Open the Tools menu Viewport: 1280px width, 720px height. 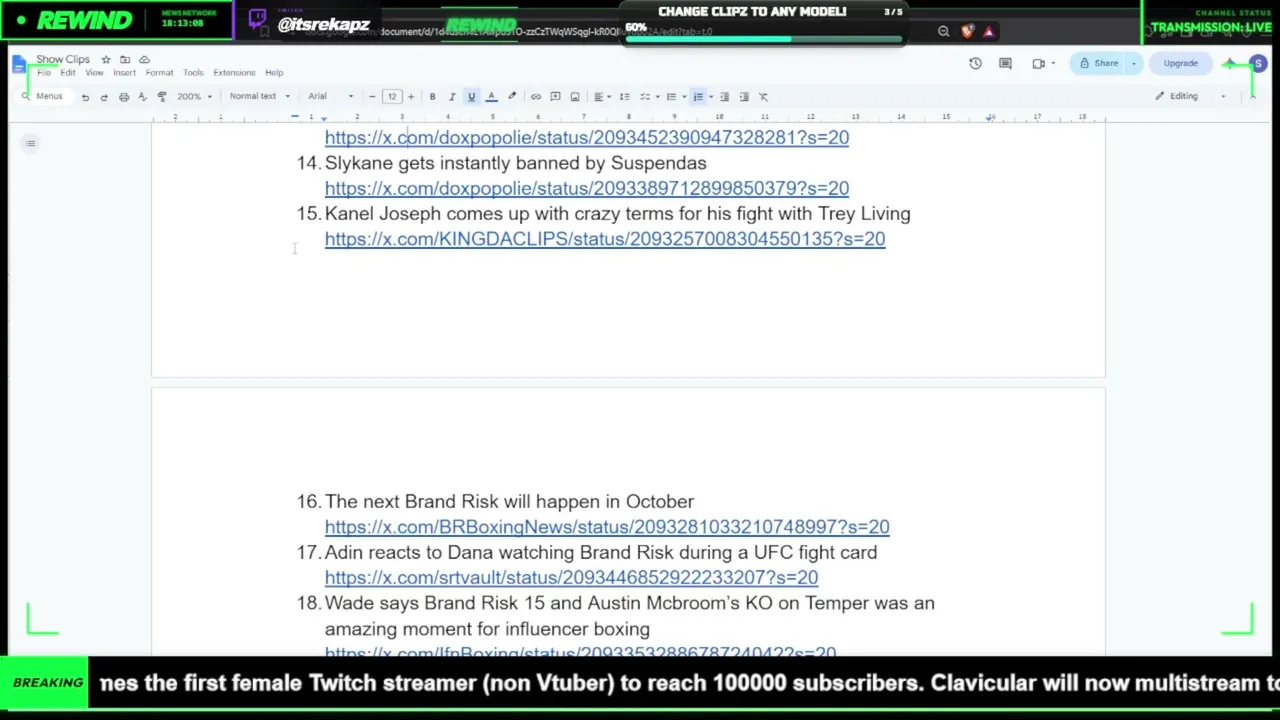click(x=193, y=73)
